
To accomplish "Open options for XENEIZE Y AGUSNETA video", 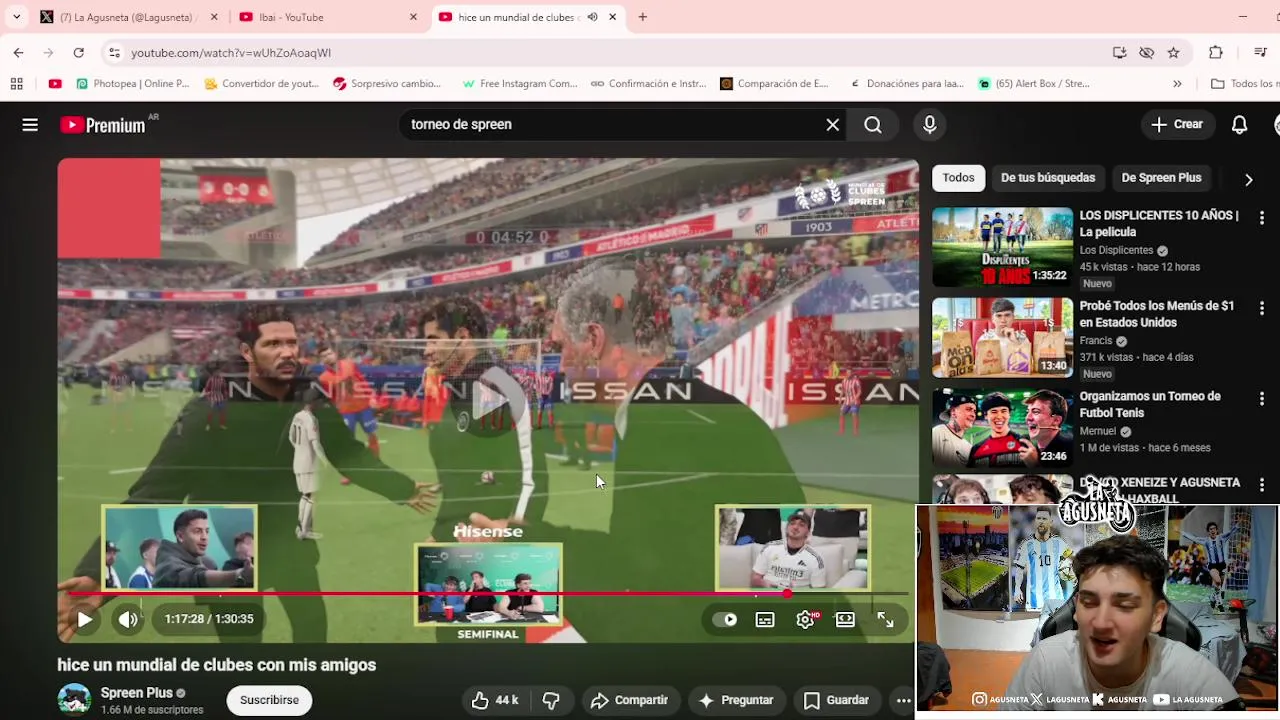I will point(1262,485).
